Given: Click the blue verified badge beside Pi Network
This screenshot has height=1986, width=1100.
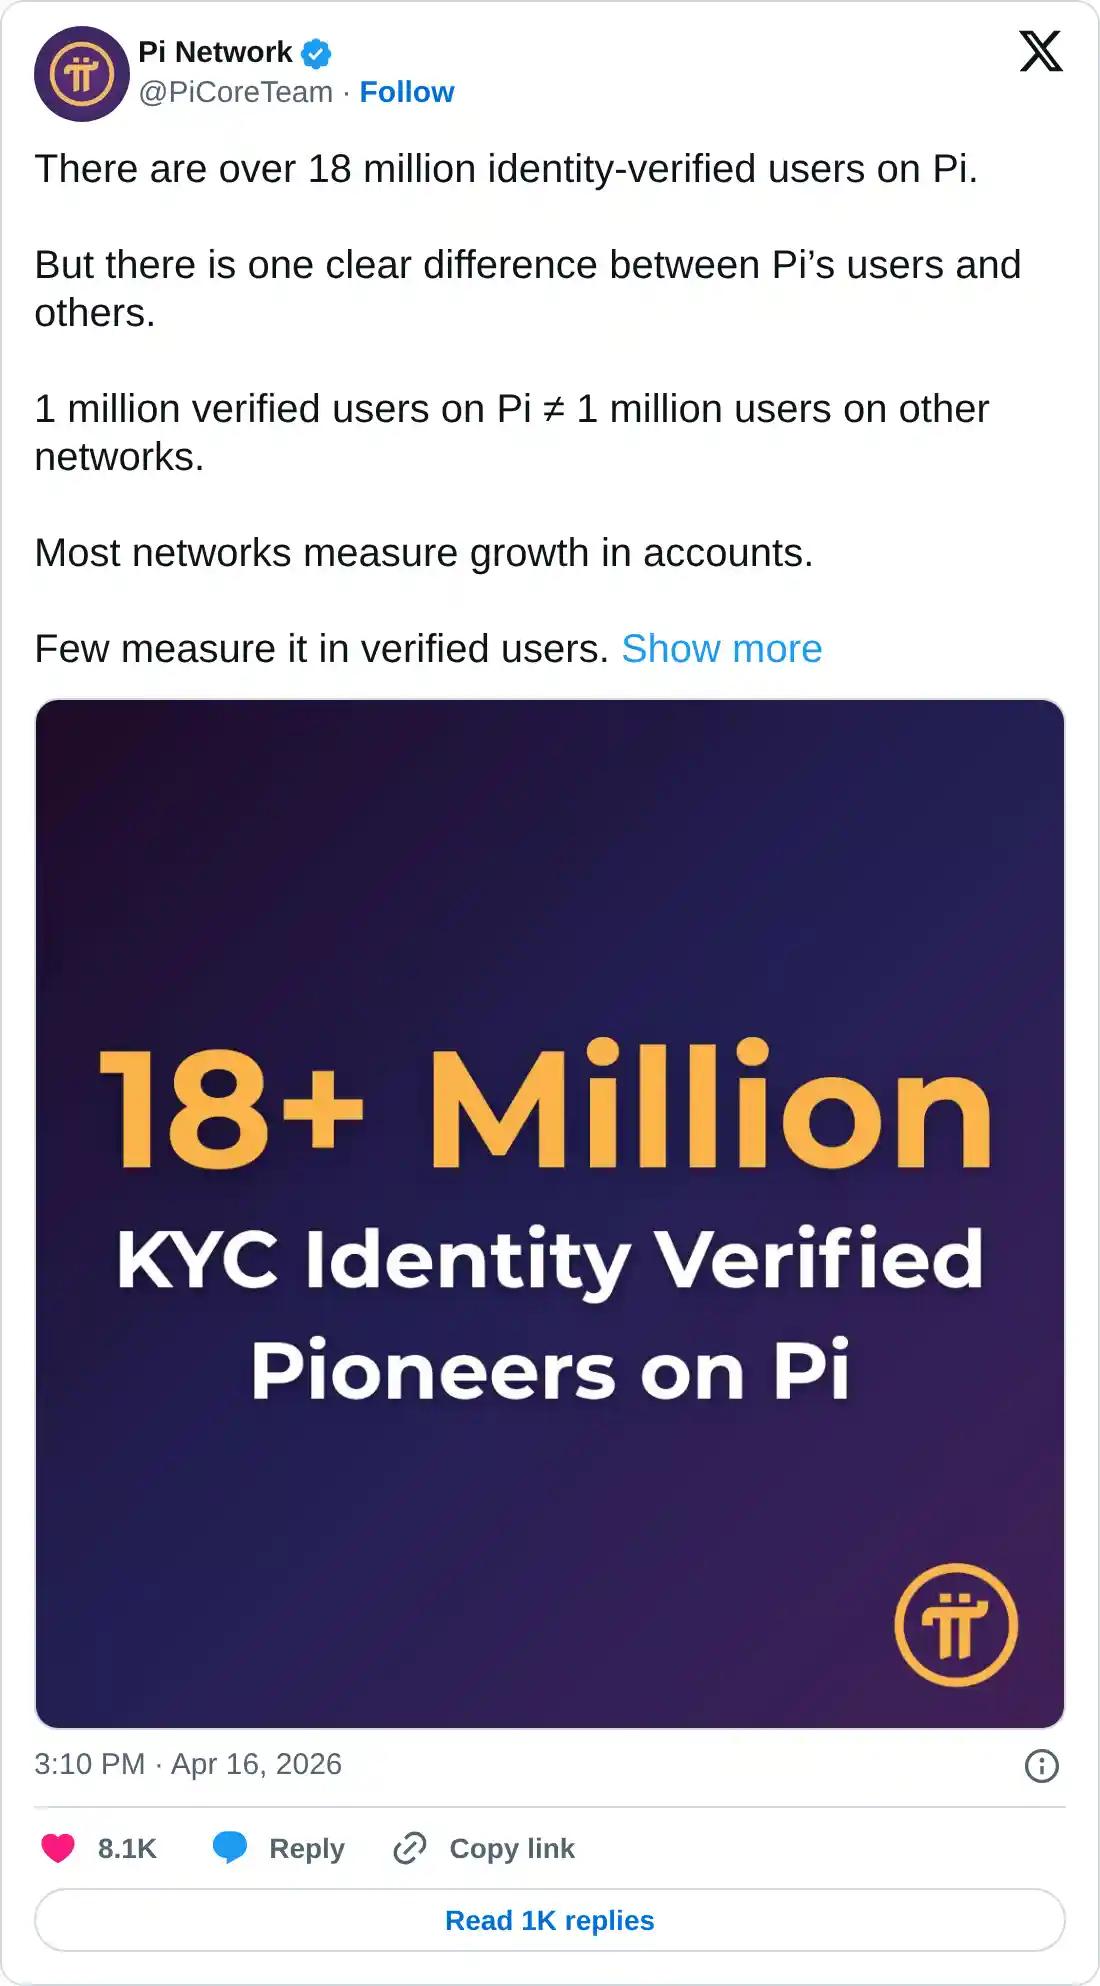Looking at the screenshot, I should pos(315,53).
